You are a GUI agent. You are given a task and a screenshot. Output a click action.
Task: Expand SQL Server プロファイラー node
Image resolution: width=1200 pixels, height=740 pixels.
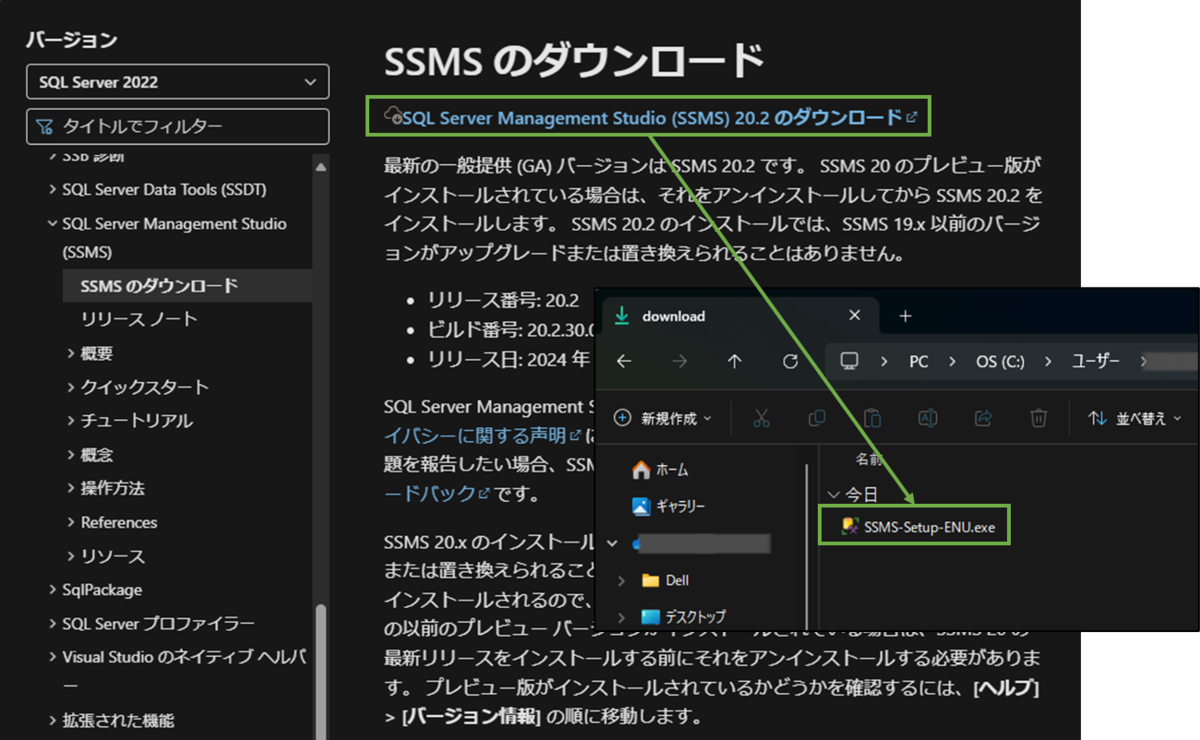point(52,624)
